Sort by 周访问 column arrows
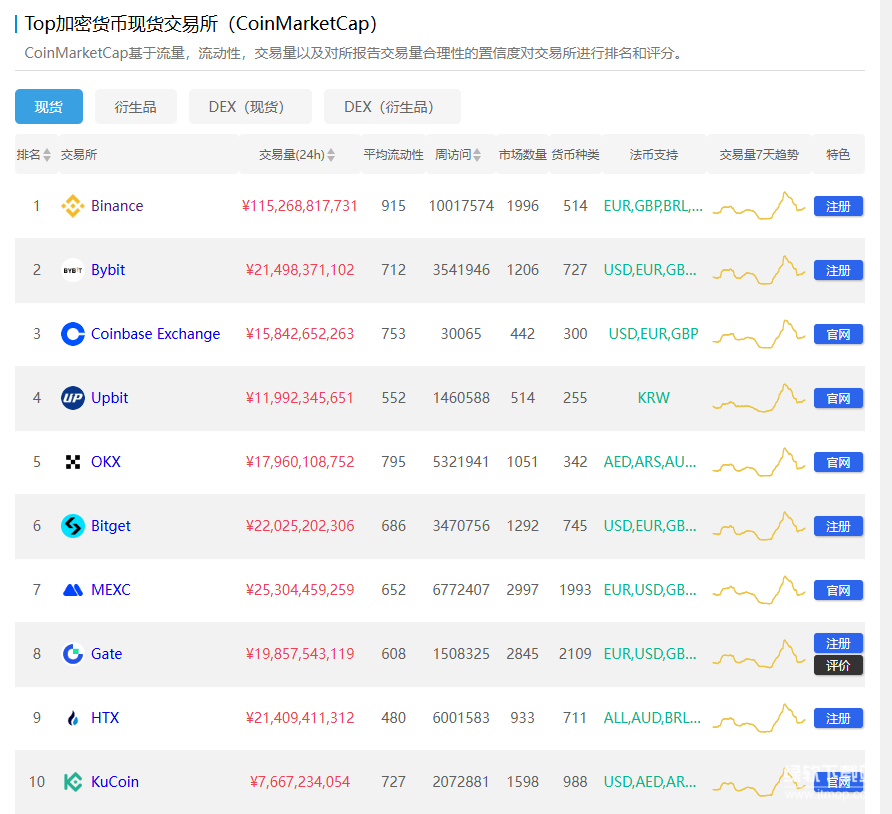The image size is (892, 814). (x=477, y=155)
